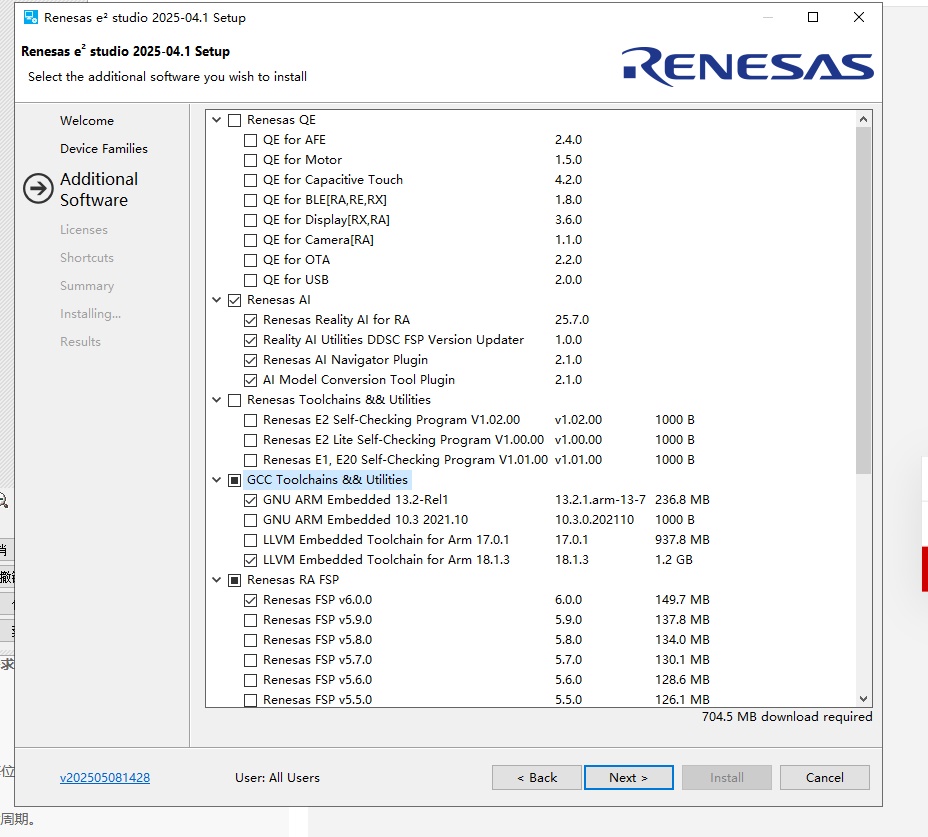928x837 pixels.
Task: Click the GCC Toolchains && Utilities label
Action: pos(327,480)
